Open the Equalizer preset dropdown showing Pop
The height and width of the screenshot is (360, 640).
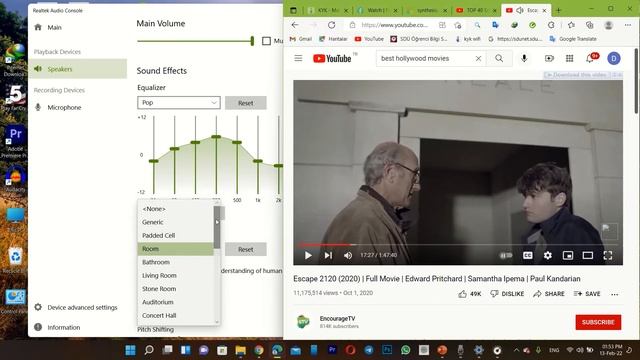(x=179, y=103)
